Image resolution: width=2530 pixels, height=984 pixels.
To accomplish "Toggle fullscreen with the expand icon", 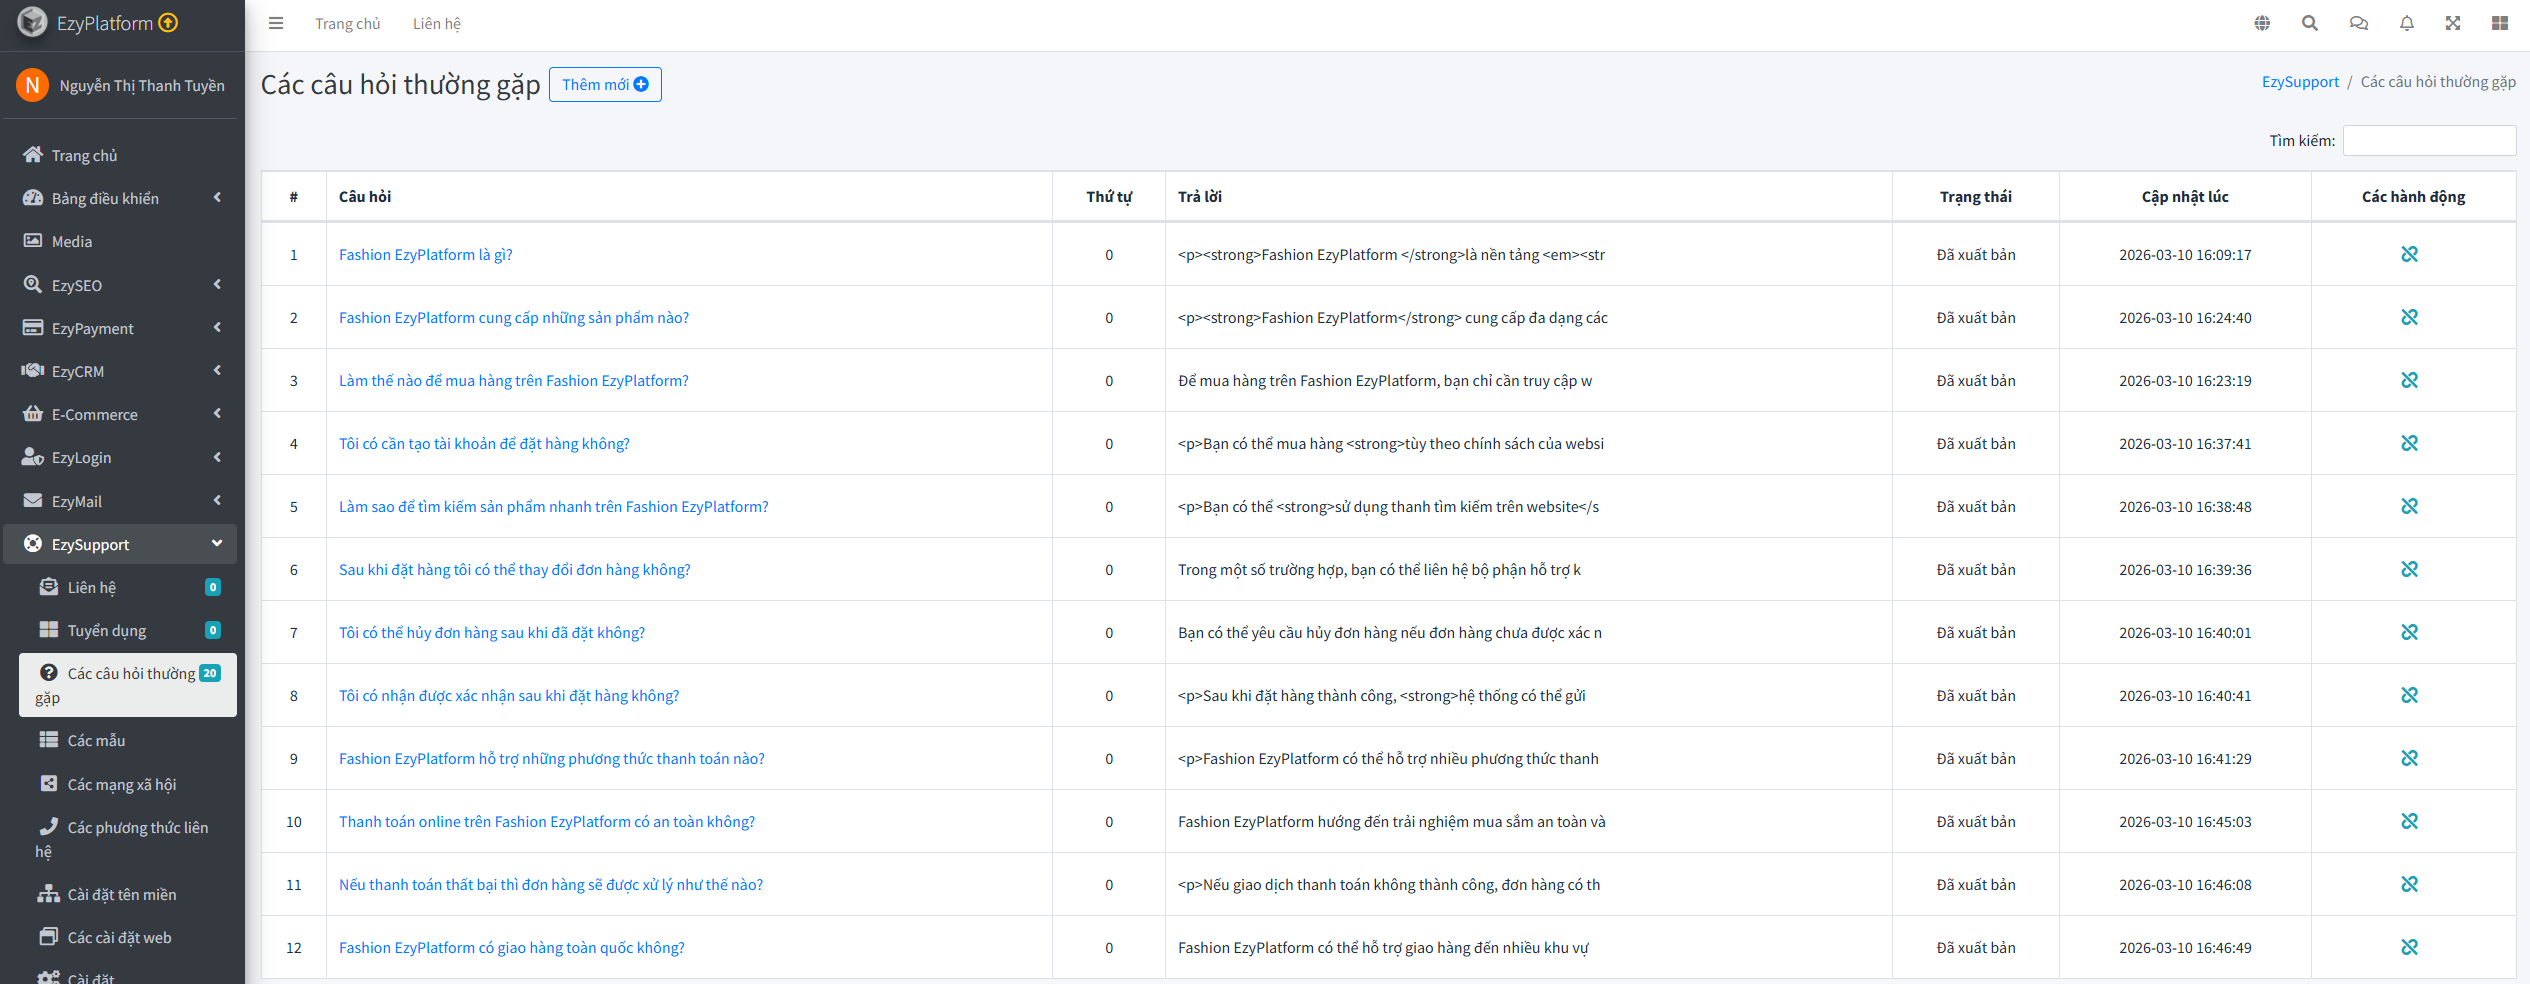I will 2453,24.
